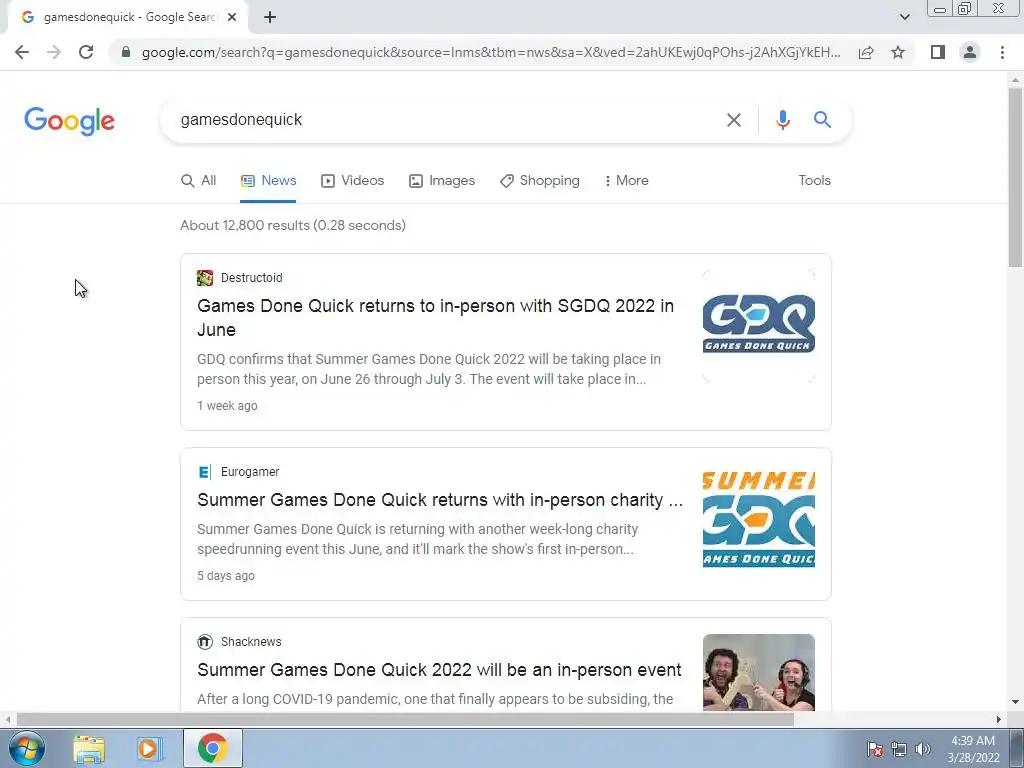This screenshot has height=768, width=1024.
Task: Open Destructoid SGDQ 2022 article headline
Action: click(x=436, y=317)
